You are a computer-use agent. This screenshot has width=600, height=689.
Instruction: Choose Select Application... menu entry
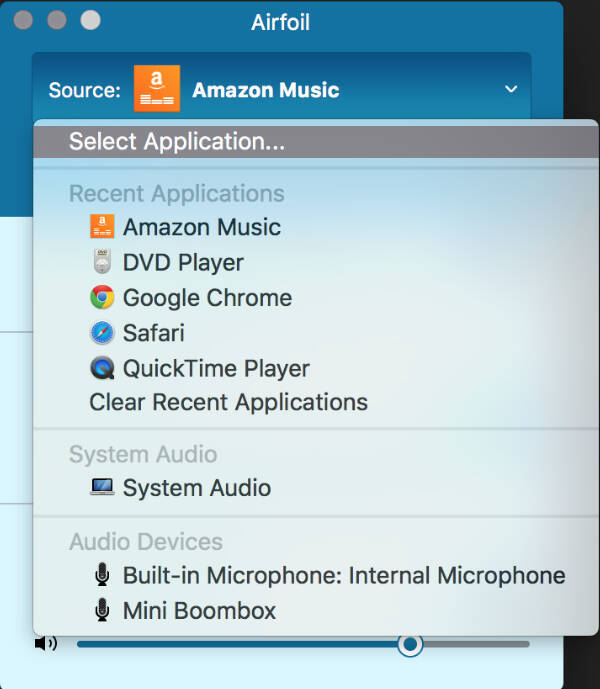coord(177,141)
